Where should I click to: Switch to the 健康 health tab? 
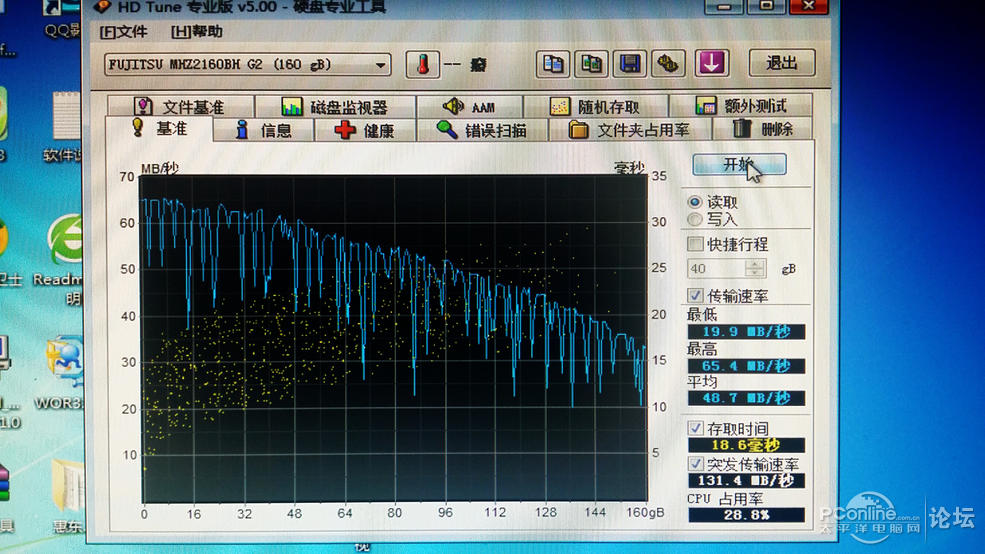click(365, 130)
